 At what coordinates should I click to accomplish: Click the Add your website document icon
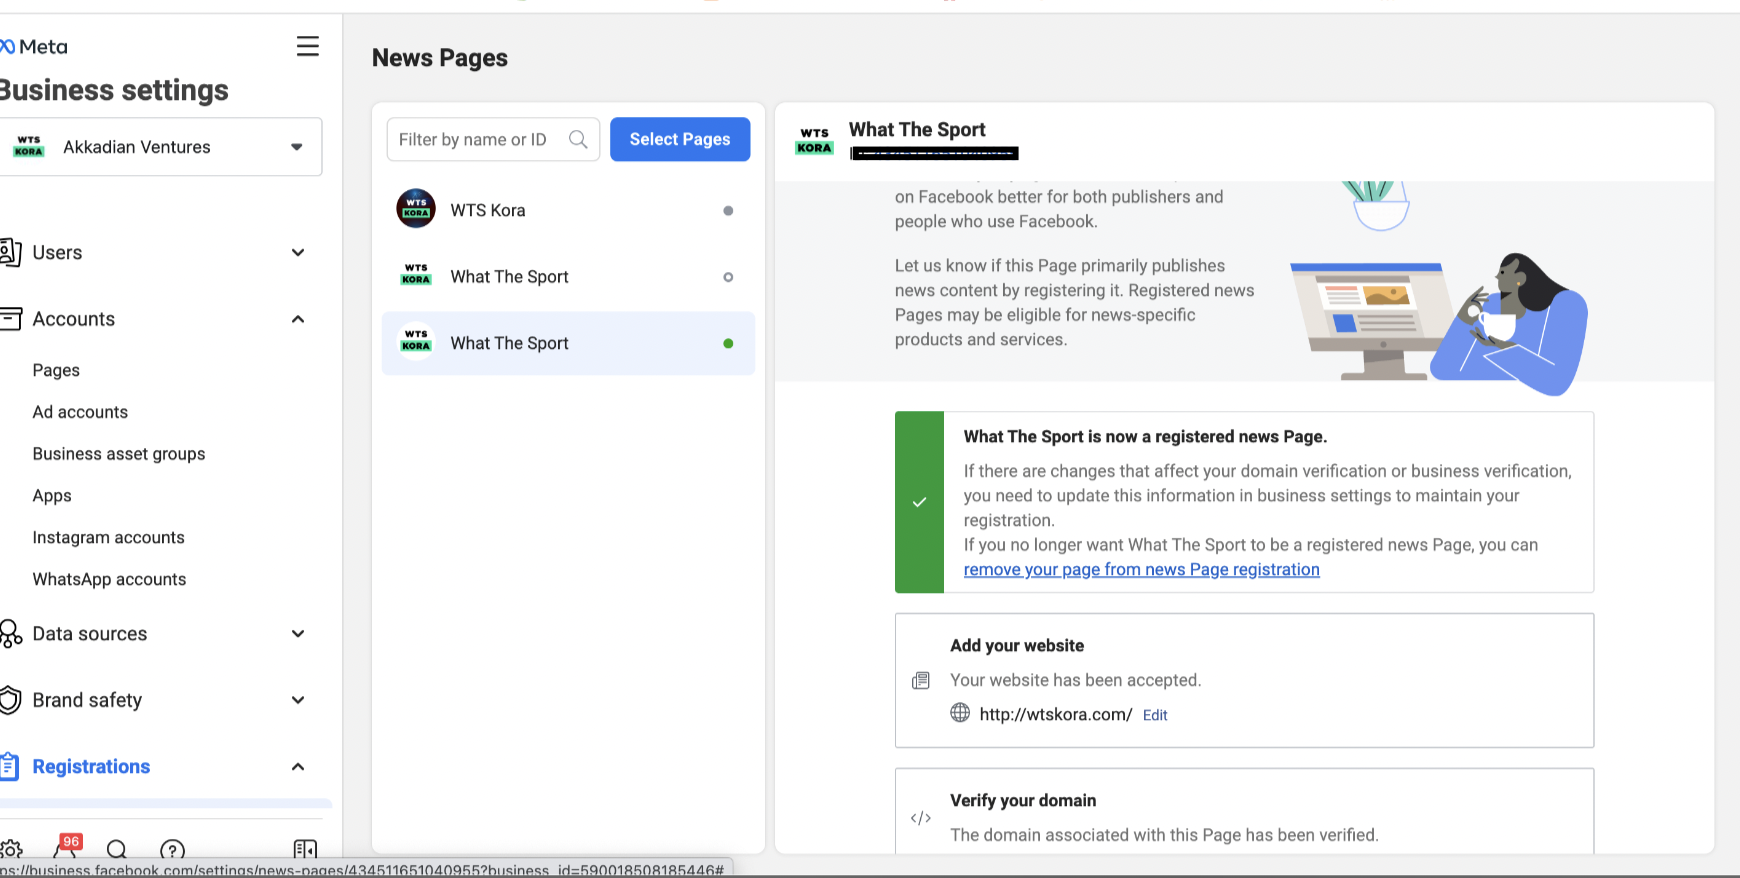click(921, 681)
